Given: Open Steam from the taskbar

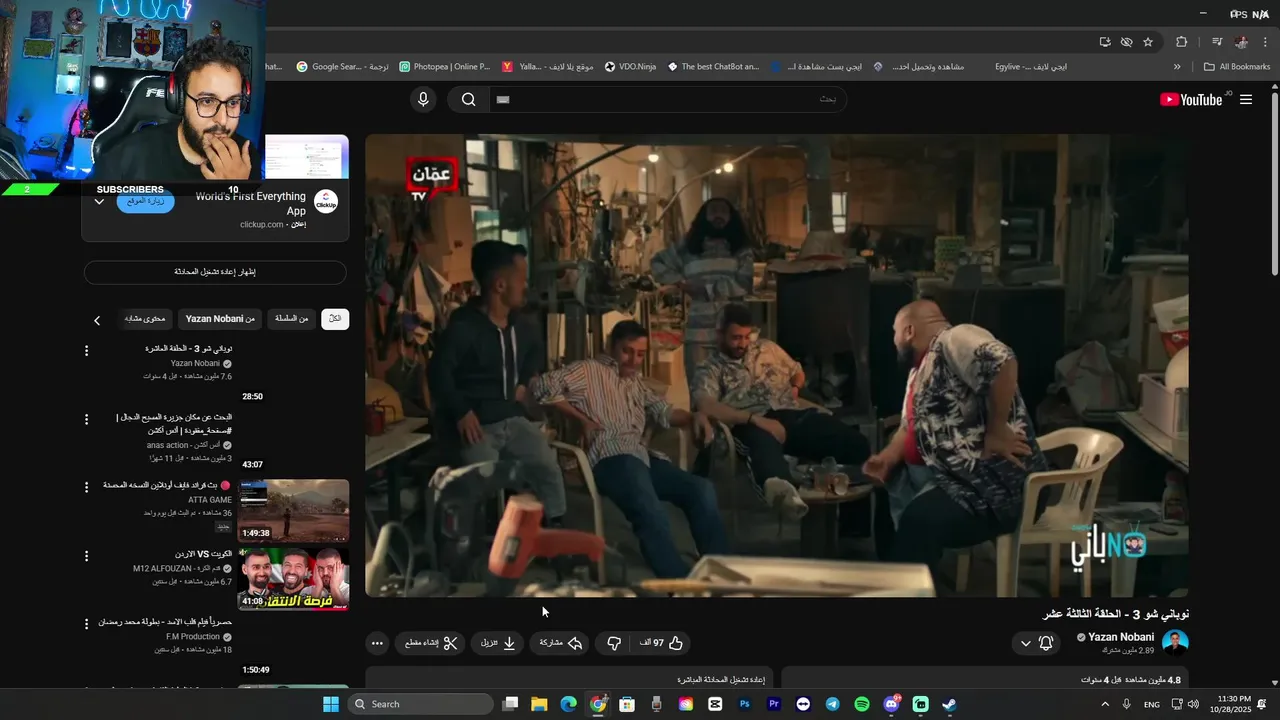Looking at the screenshot, I should (x=949, y=704).
